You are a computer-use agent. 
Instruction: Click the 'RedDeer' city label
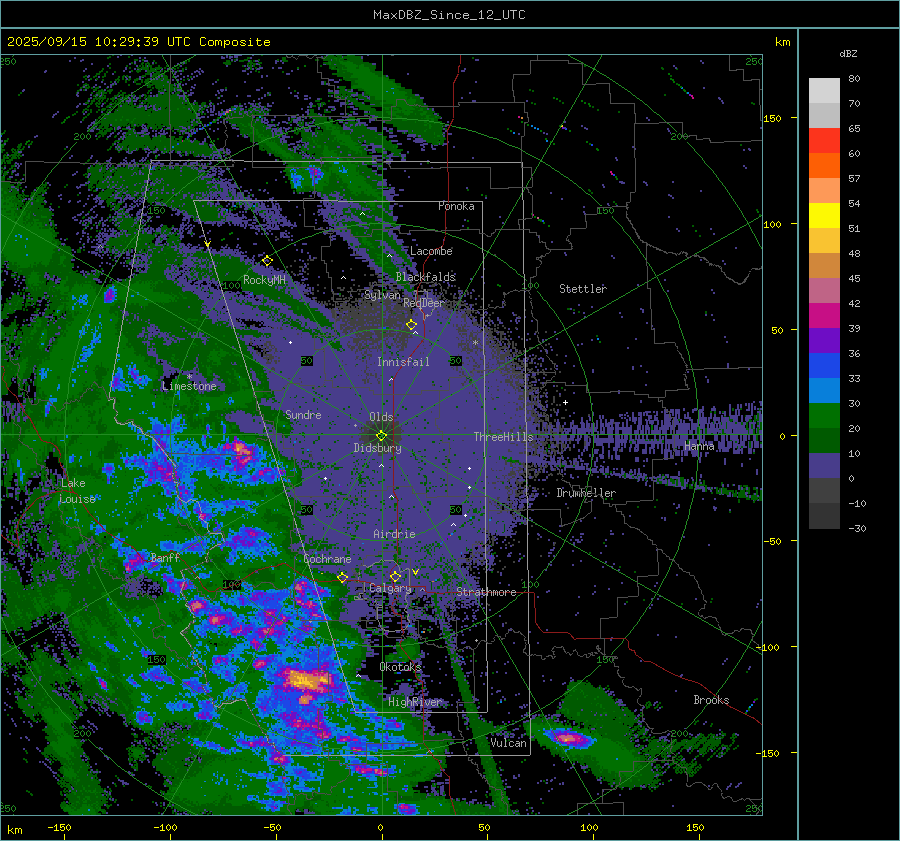click(x=424, y=303)
